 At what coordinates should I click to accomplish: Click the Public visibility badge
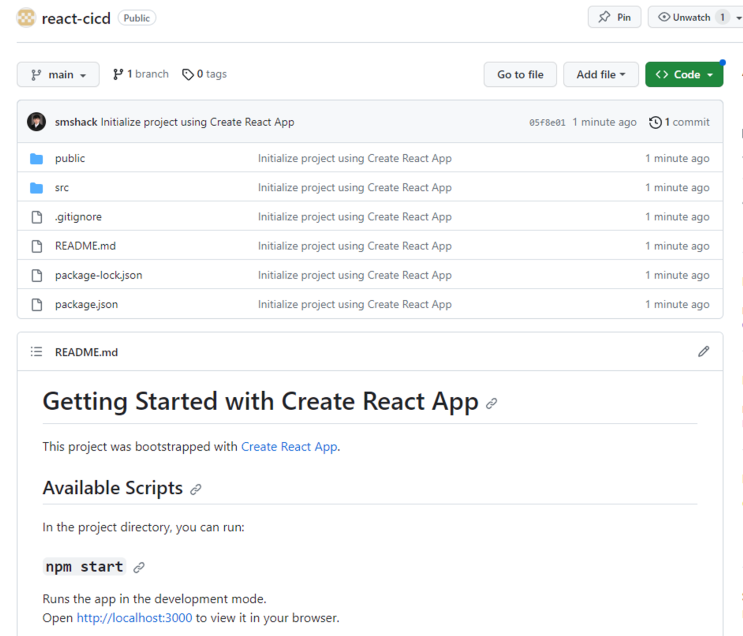pos(137,18)
